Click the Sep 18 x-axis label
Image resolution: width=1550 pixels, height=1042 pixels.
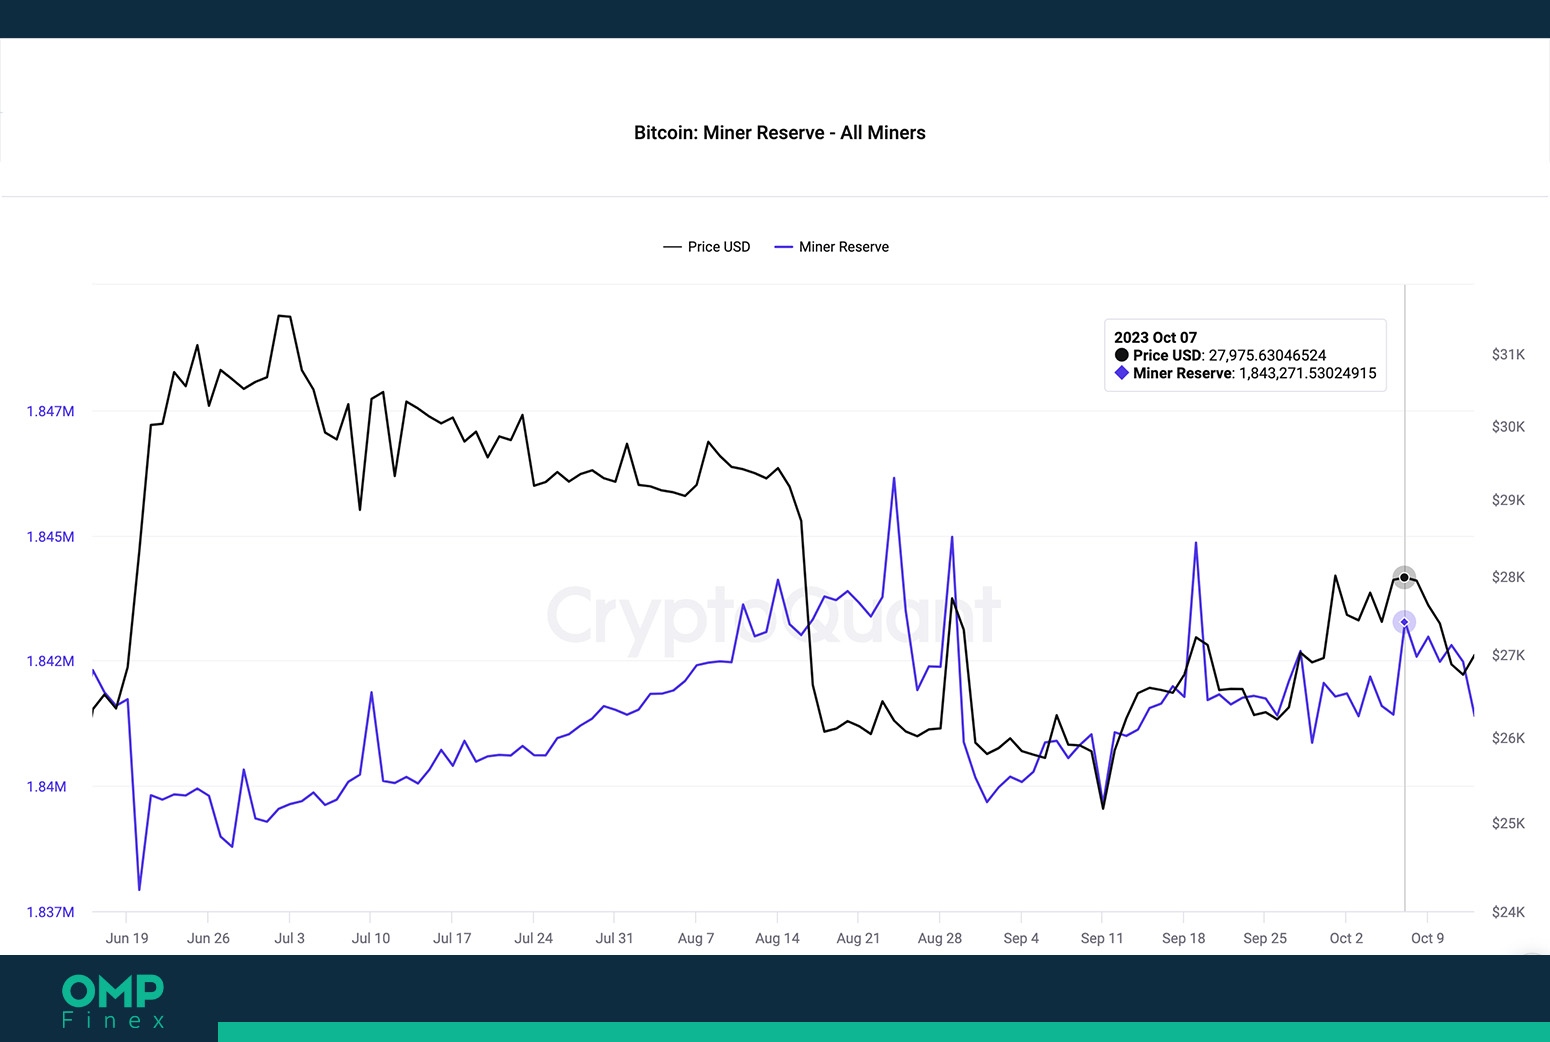[x=1184, y=938]
